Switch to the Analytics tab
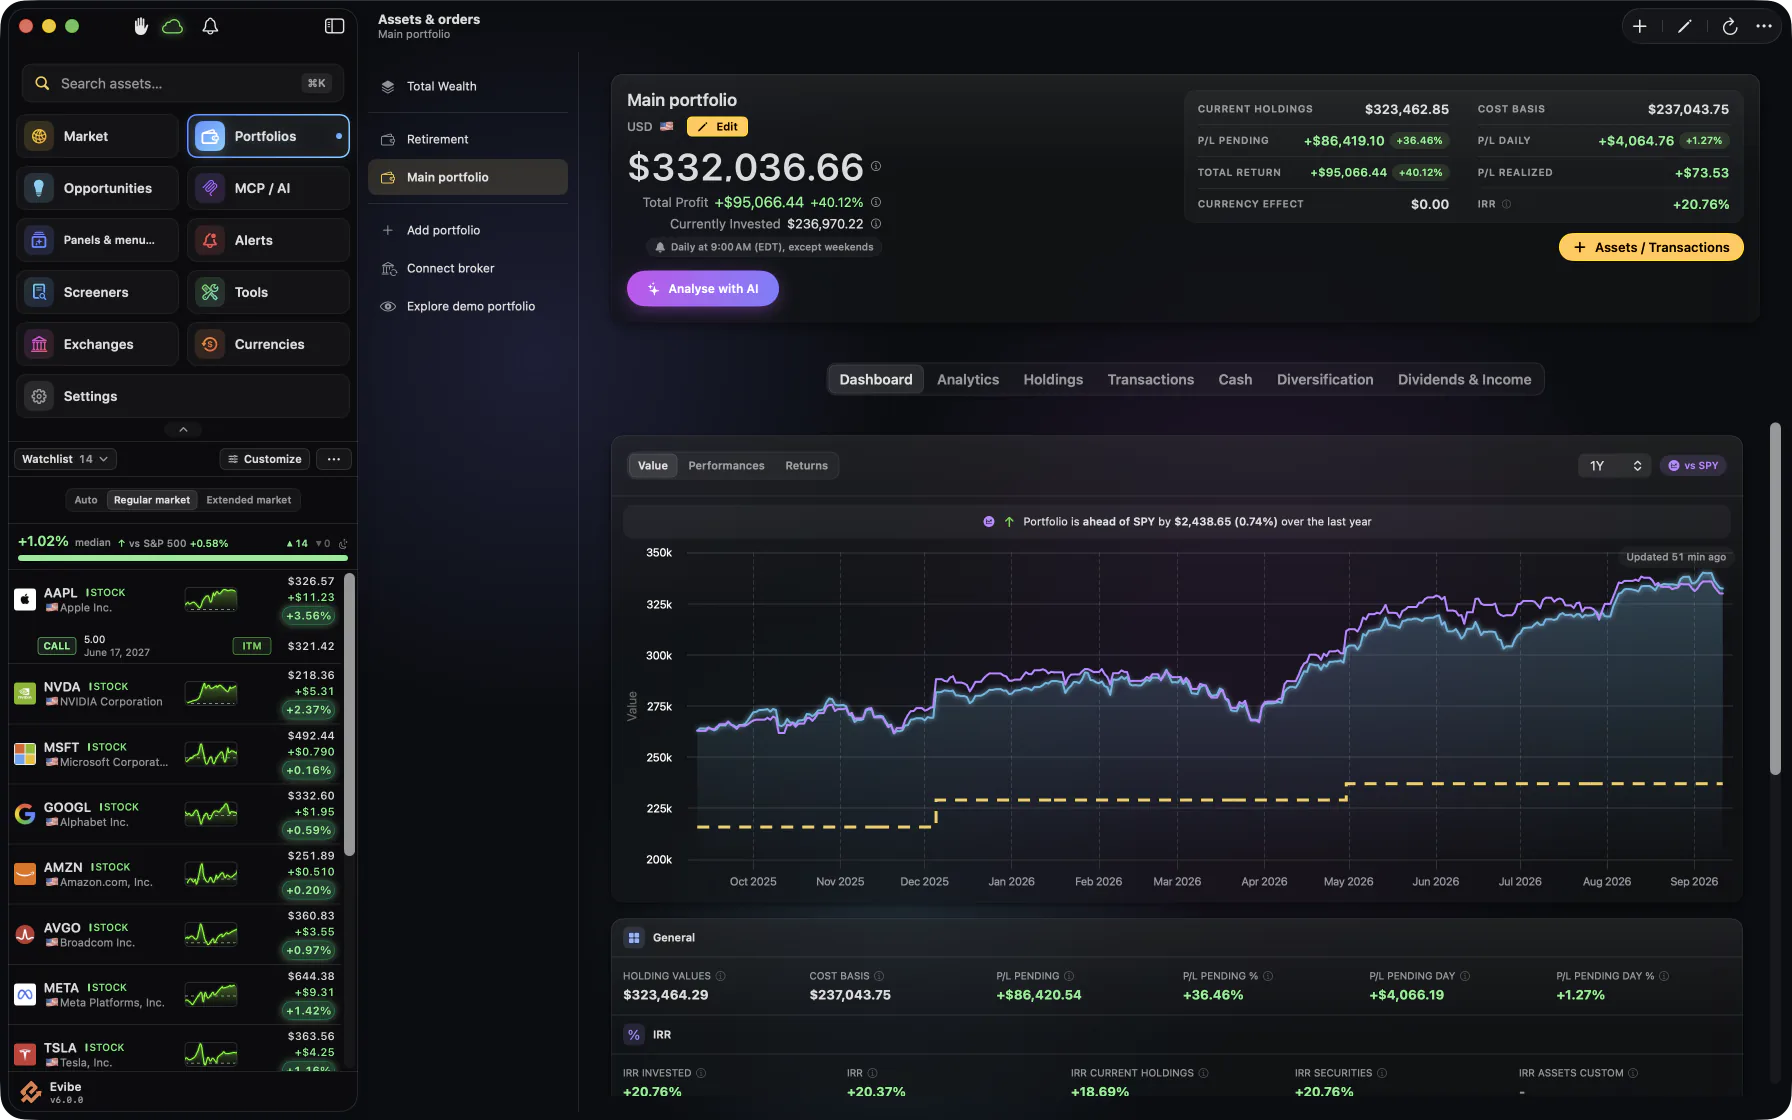The height and width of the screenshot is (1120, 1792). pos(968,380)
